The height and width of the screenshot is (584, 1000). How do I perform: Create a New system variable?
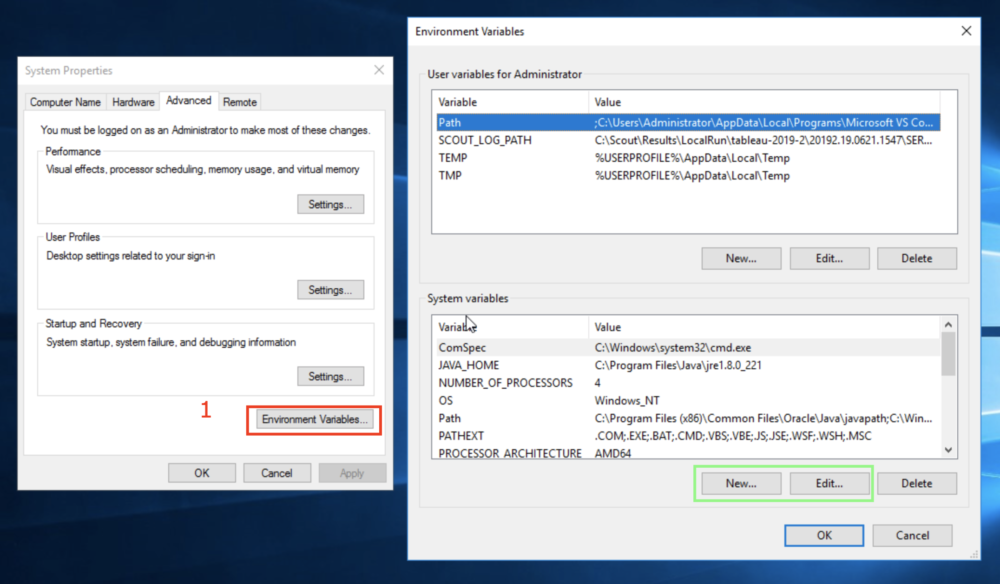741,483
